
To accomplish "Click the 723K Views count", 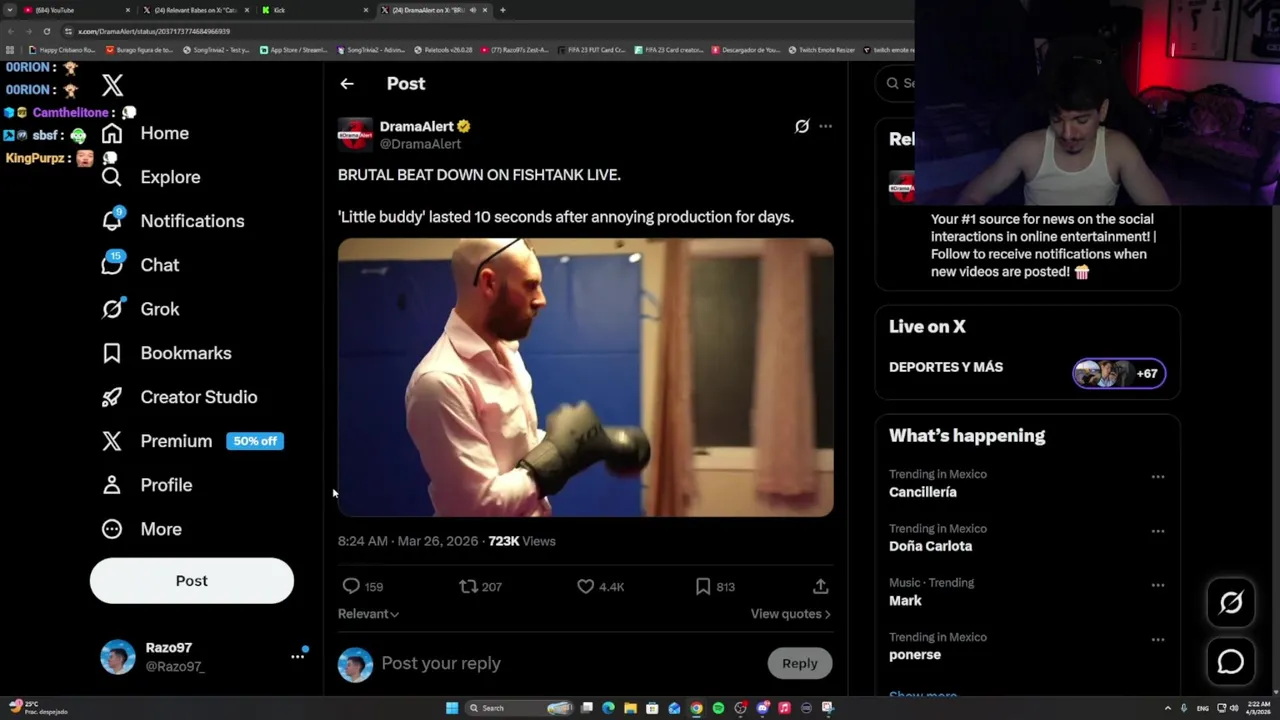I will [522, 541].
